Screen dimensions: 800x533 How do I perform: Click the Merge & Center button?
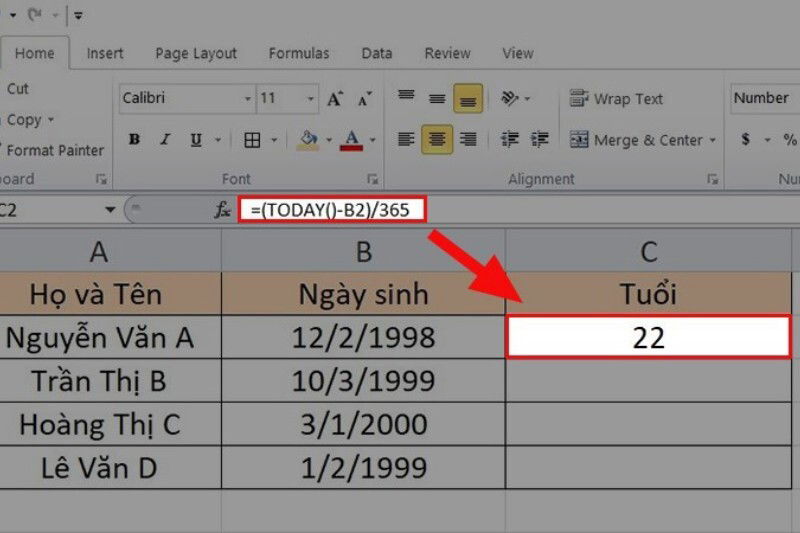[643, 140]
